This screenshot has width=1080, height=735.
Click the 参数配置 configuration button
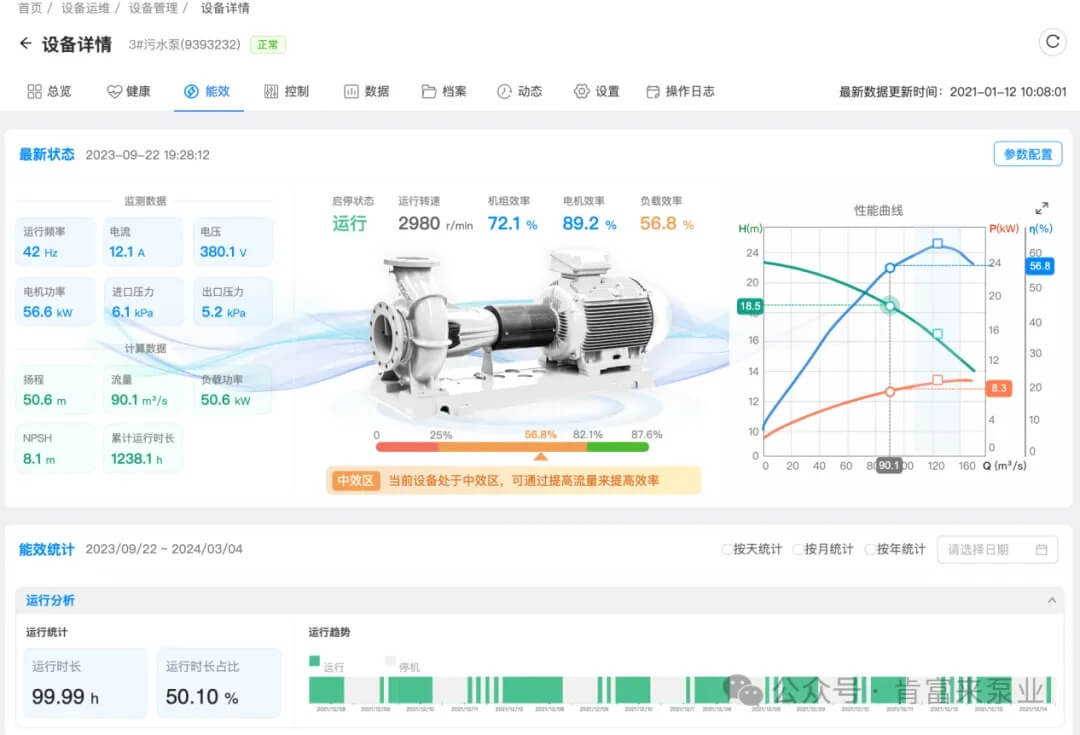pos(1028,155)
